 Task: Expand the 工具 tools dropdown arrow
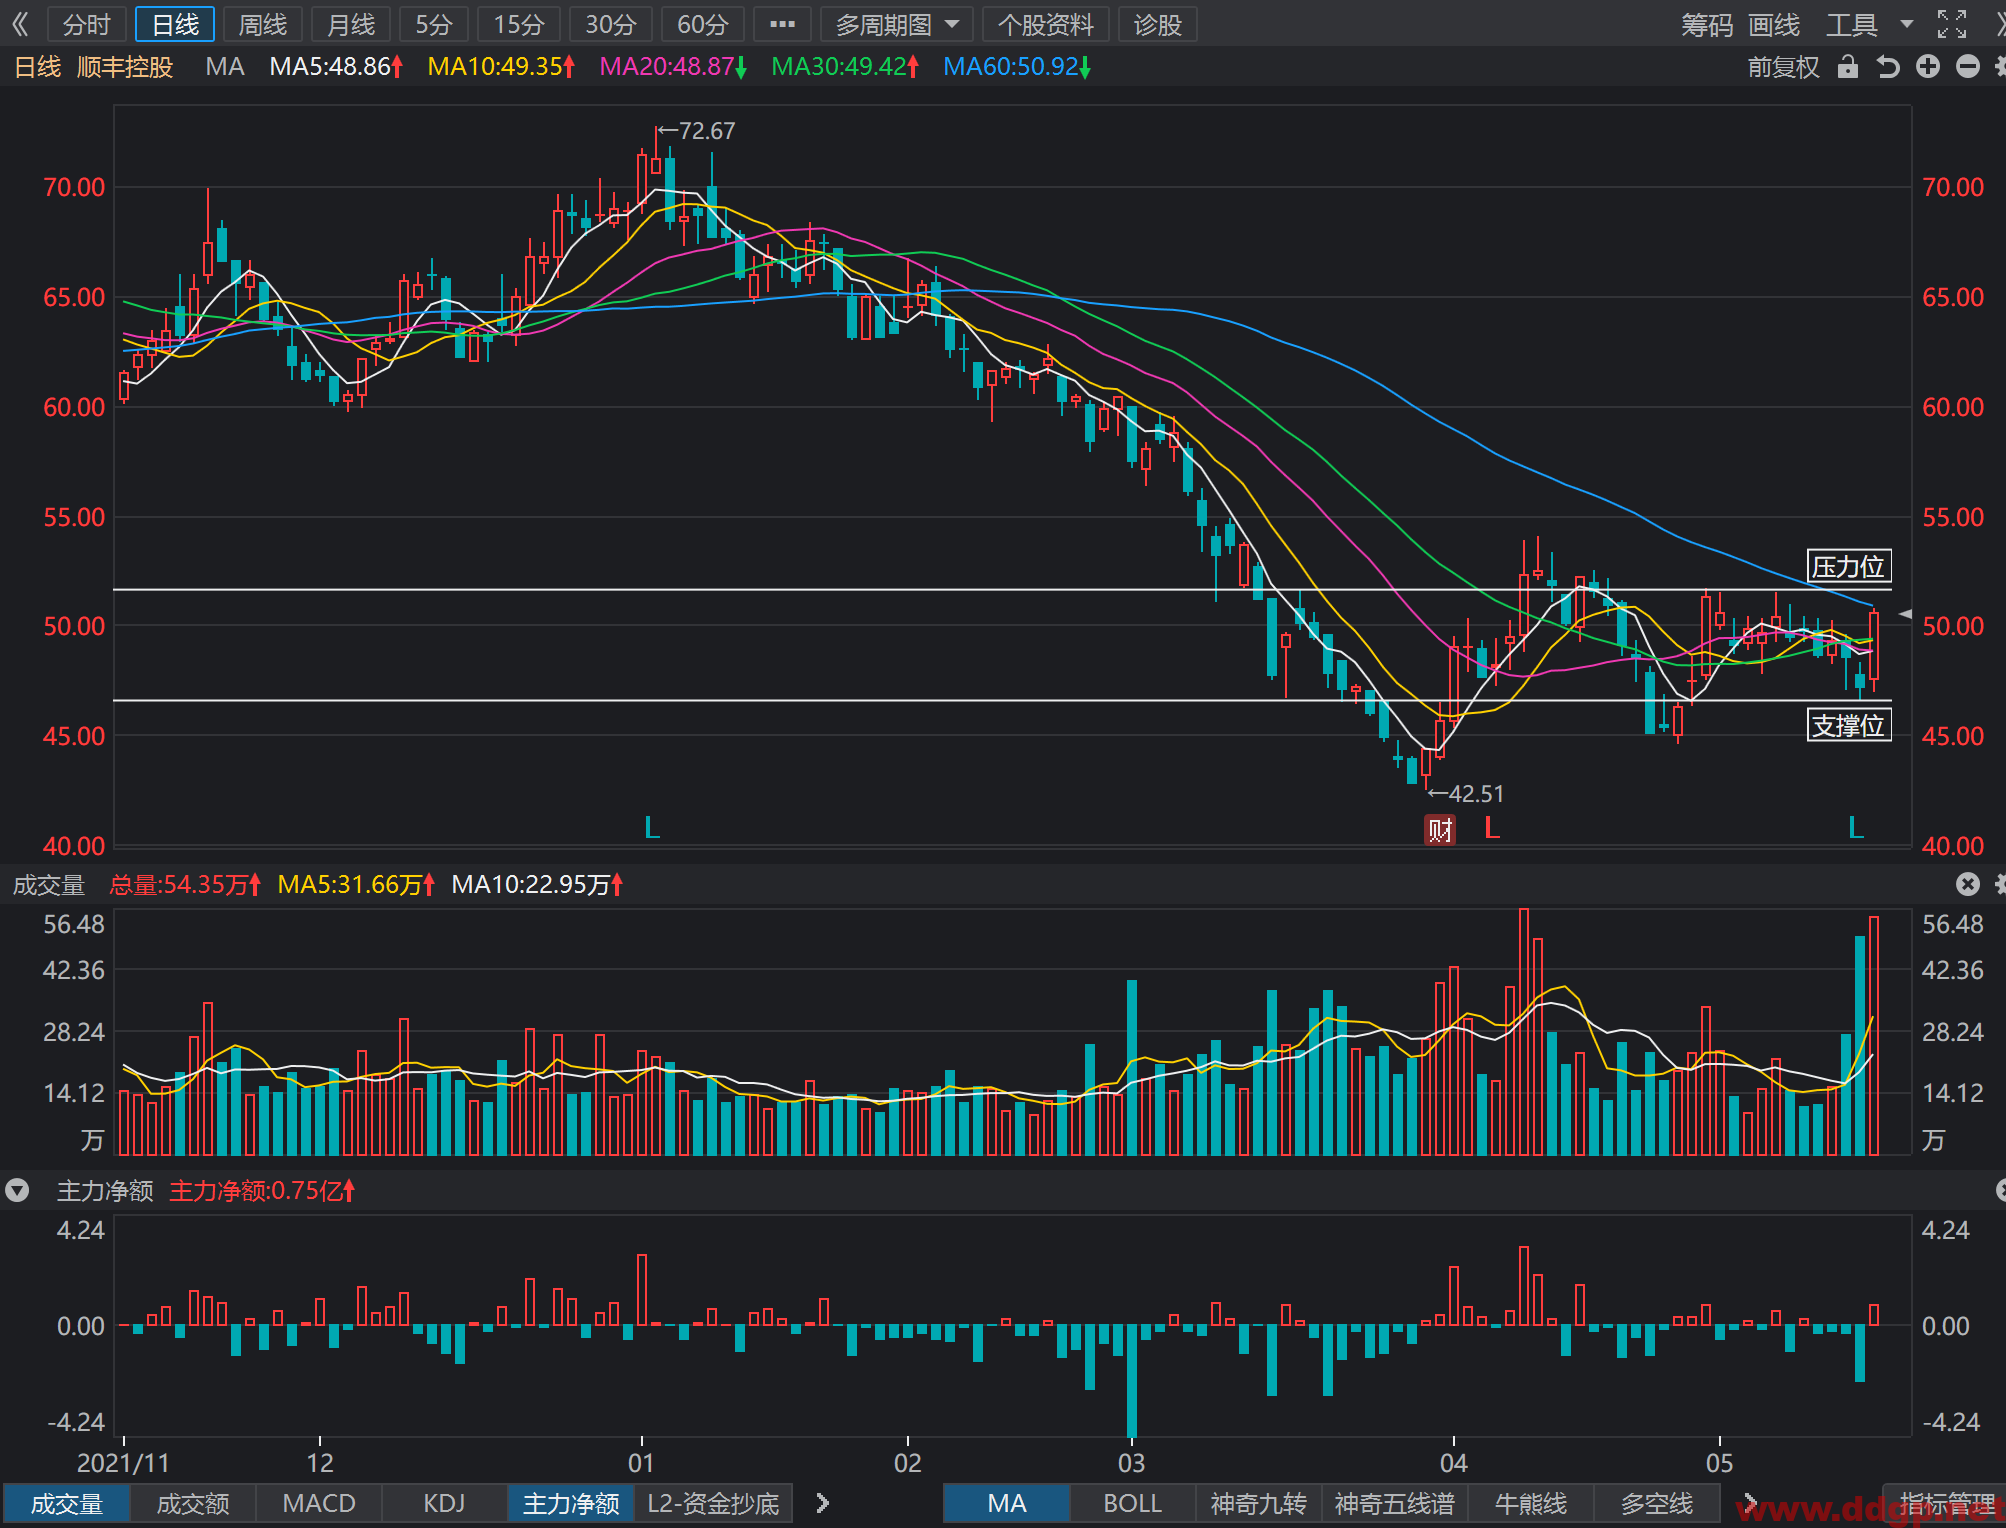point(1907,24)
